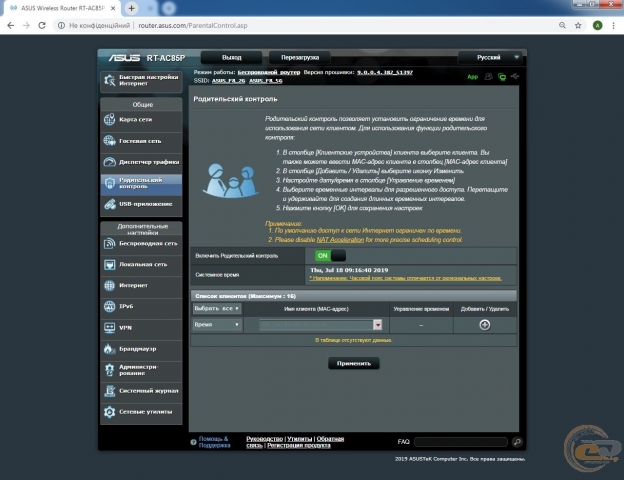This screenshot has width=624, height=480.
Task: Click the FAQ search magnifier icon
Action: 517,441
